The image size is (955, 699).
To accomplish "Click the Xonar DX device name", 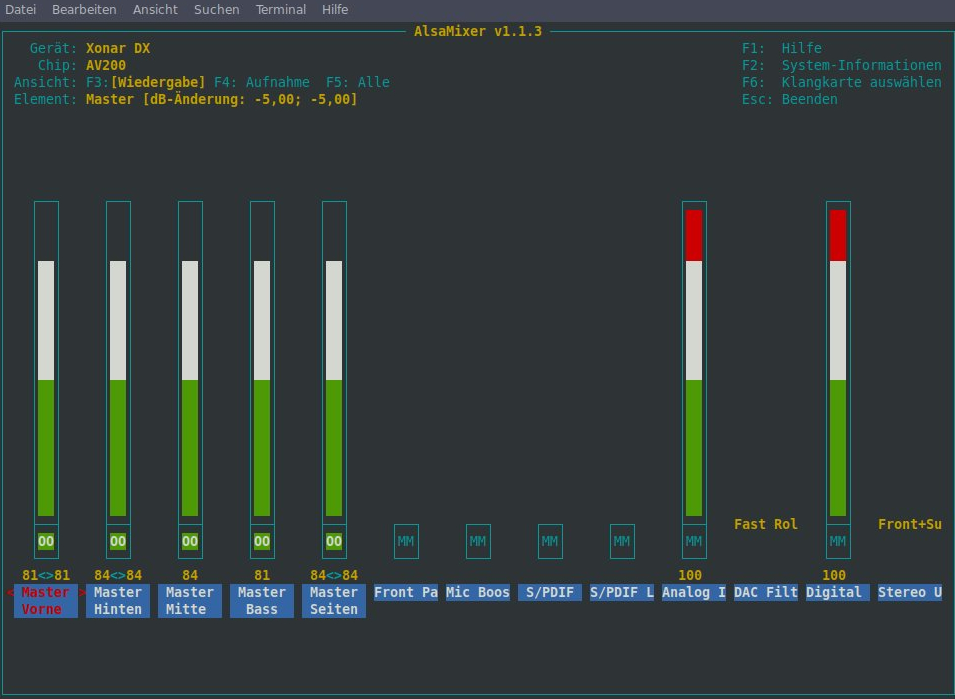I will (118, 48).
